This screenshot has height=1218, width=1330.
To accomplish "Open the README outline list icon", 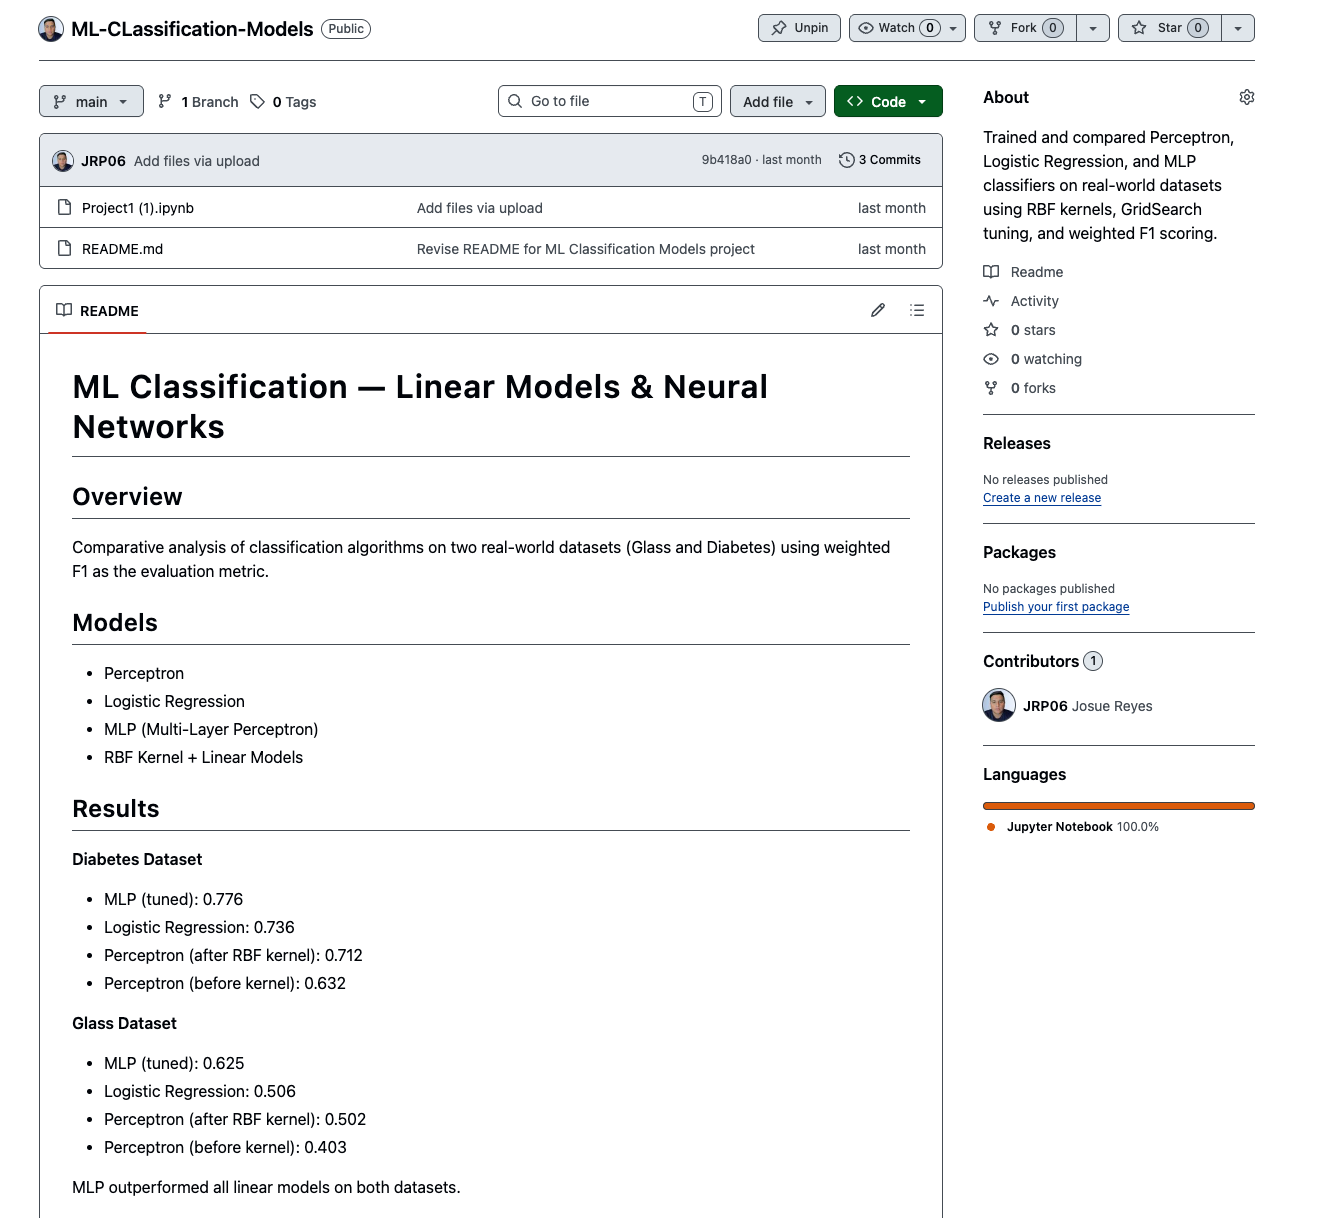I will point(917,310).
